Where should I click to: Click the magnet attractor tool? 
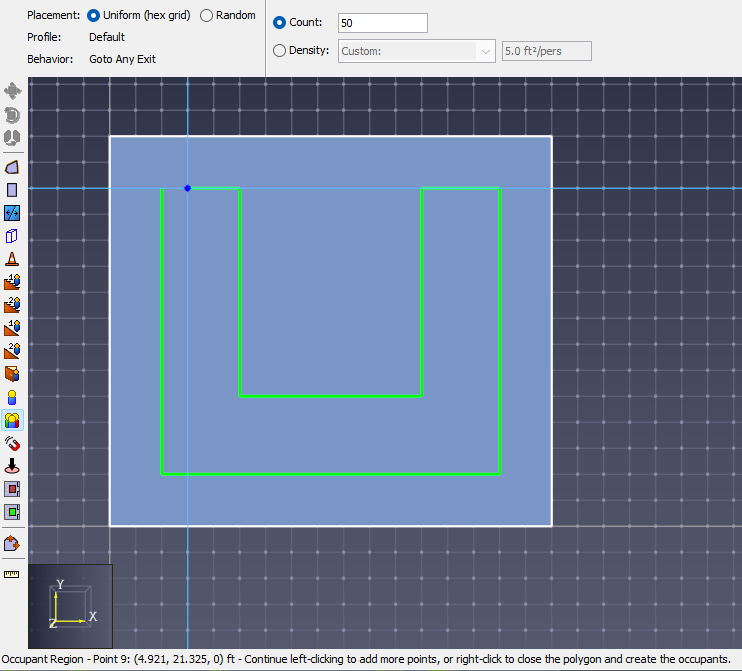point(12,444)
